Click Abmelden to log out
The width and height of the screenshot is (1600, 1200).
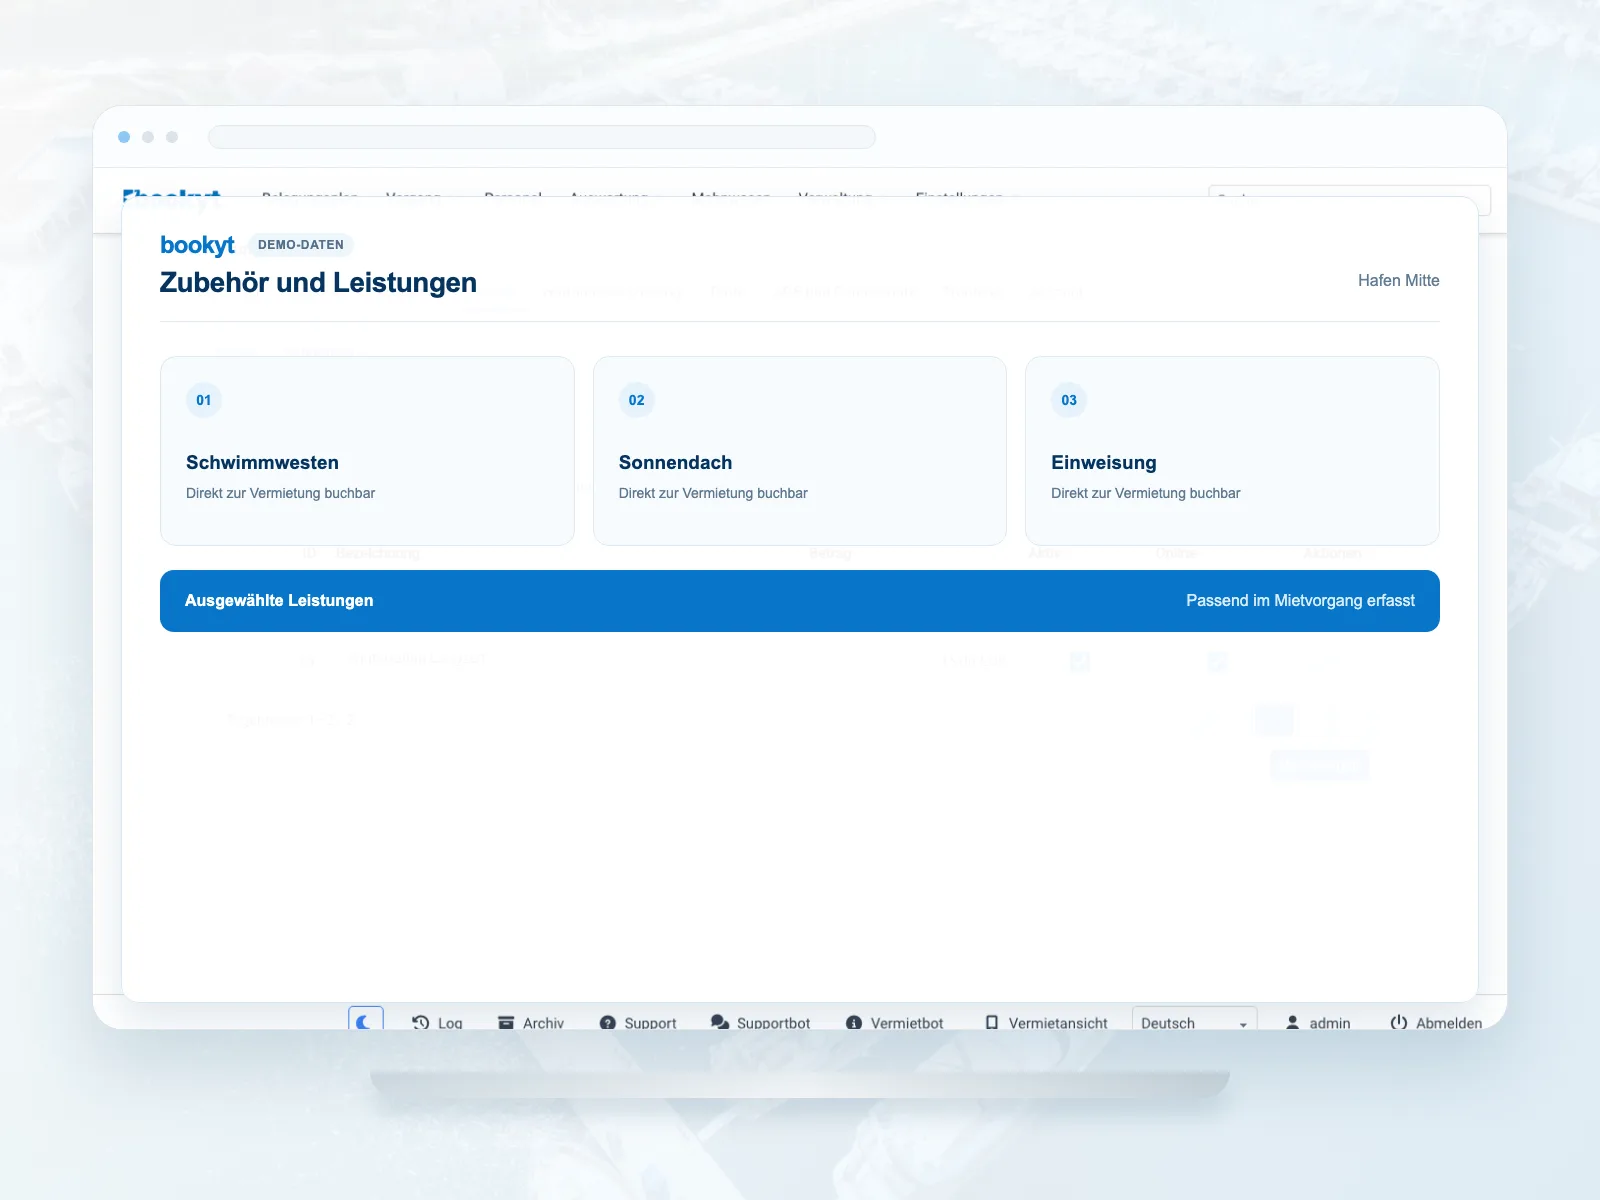[x=1436, y=1022]
